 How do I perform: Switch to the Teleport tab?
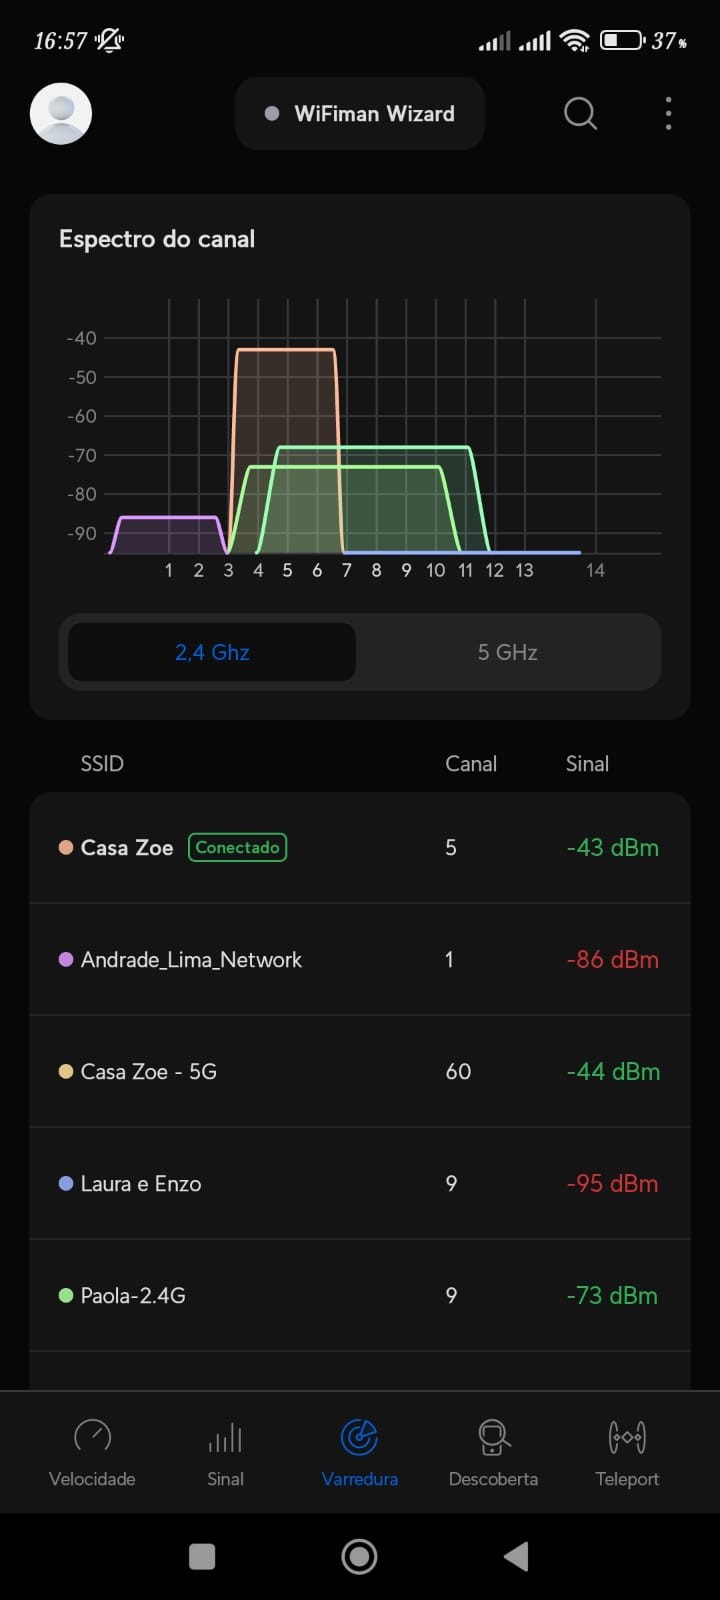[627, 1452]
